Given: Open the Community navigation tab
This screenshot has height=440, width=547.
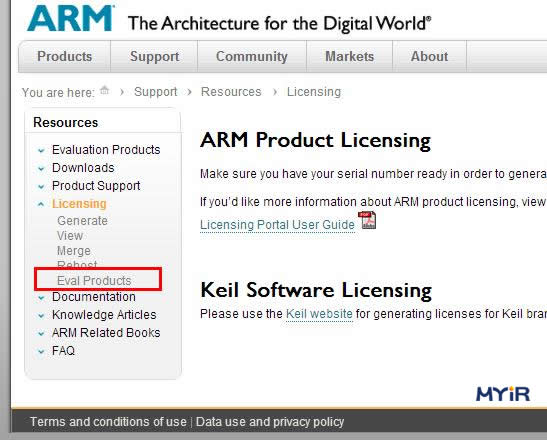Looking at the screenshot, I should (x=252, y=57).
